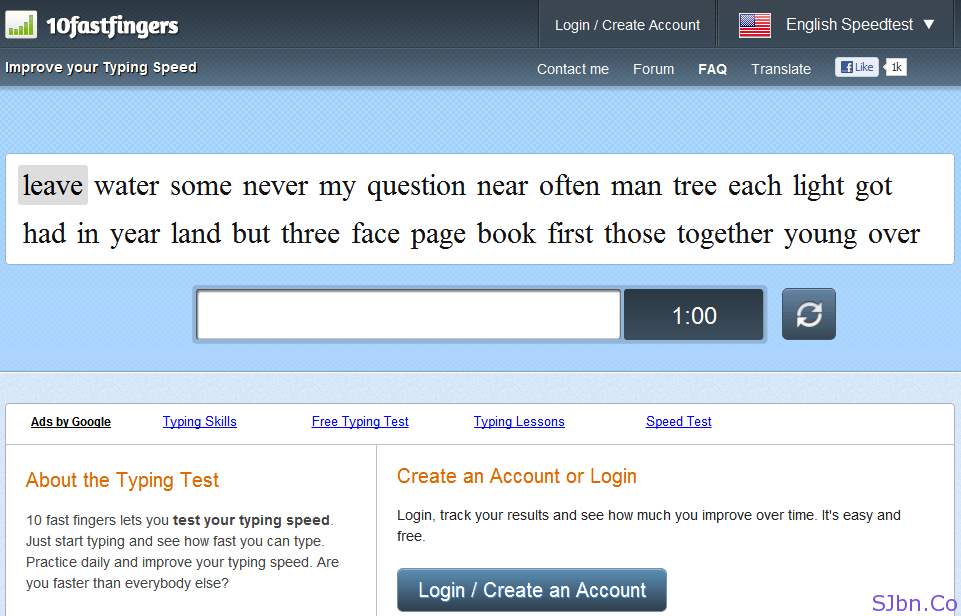
Task: Click the US flag icon
Action: [x=754, y=25]
